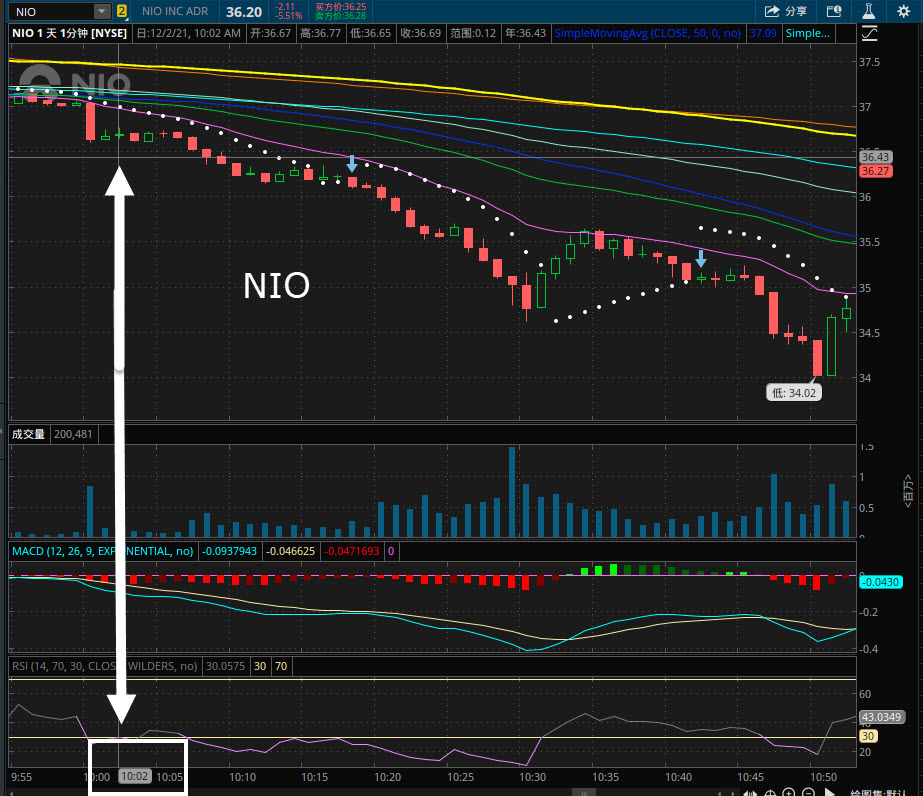Click the date field 日:12/2/21, 10:02 AM
The width and height of the screenshot is (923, 796).
(x=188, y=33)
